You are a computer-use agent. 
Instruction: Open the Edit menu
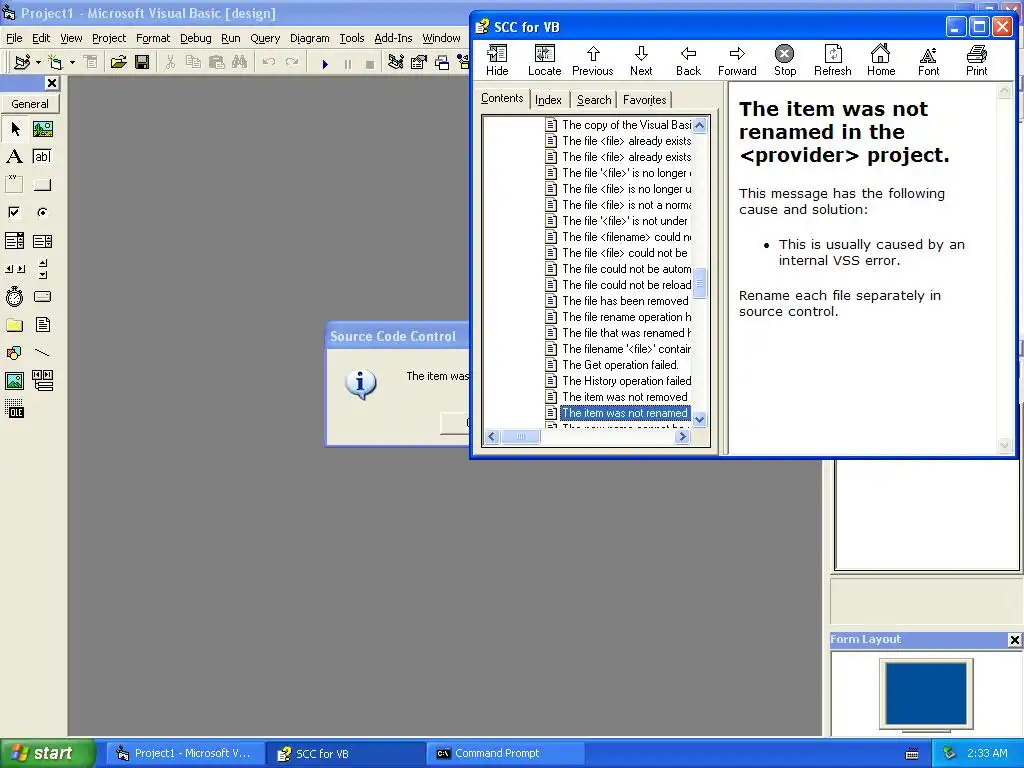tap(40, 38)
